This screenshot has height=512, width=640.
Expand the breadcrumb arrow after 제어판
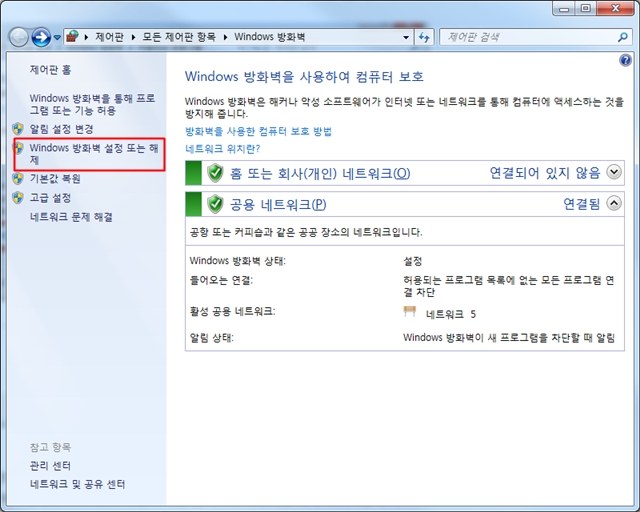click(x=133, y=37)
